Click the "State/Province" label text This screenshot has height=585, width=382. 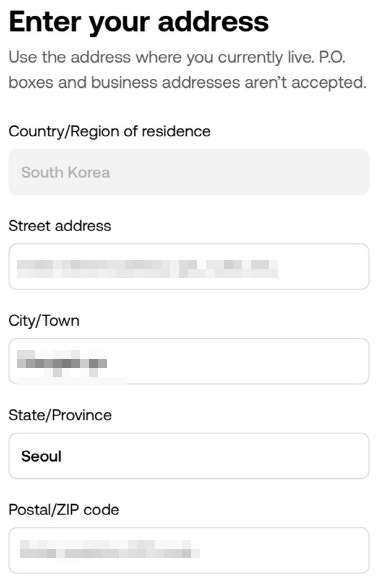click(x=60, y=415)
